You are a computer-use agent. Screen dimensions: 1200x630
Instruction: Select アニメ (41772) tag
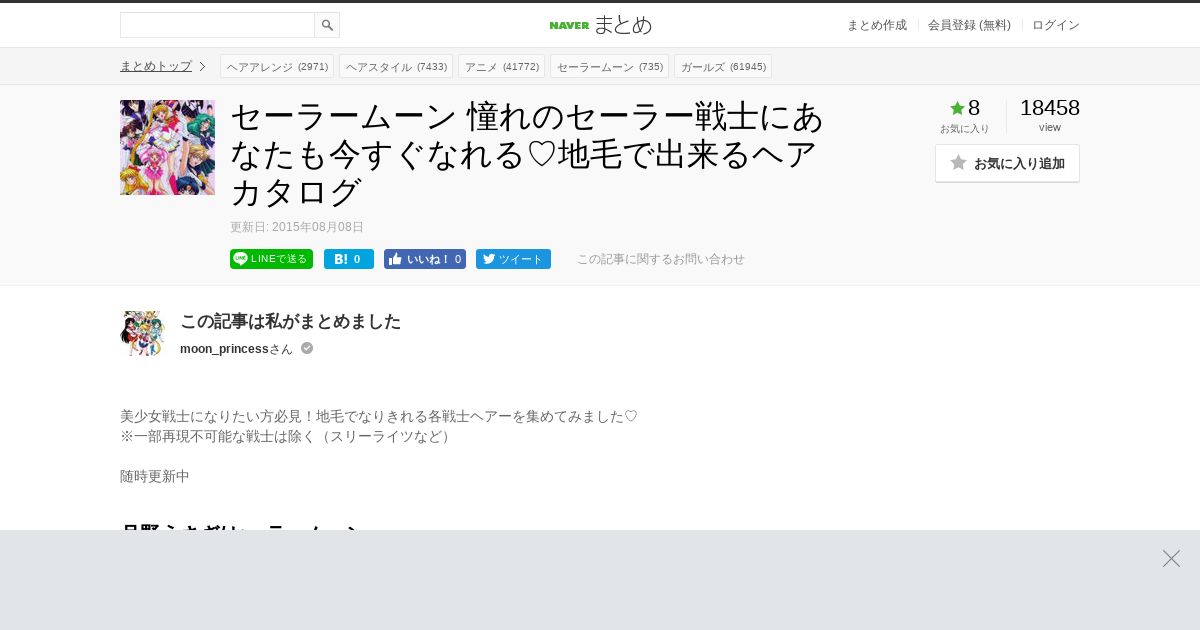[501, 66]
